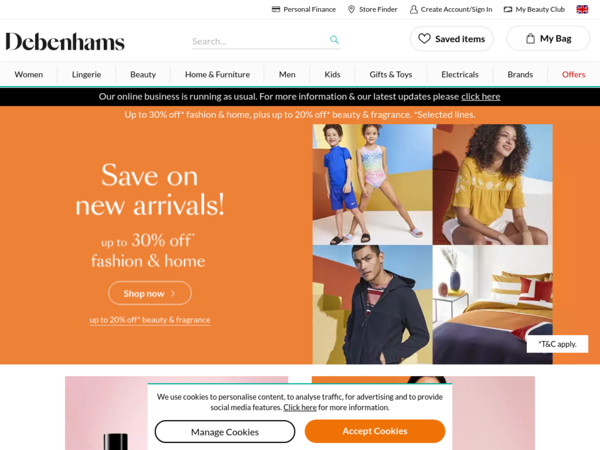Open the Home & Furniture menu
This screenshot has height=450, width=600.
click(x=217, y=75)
